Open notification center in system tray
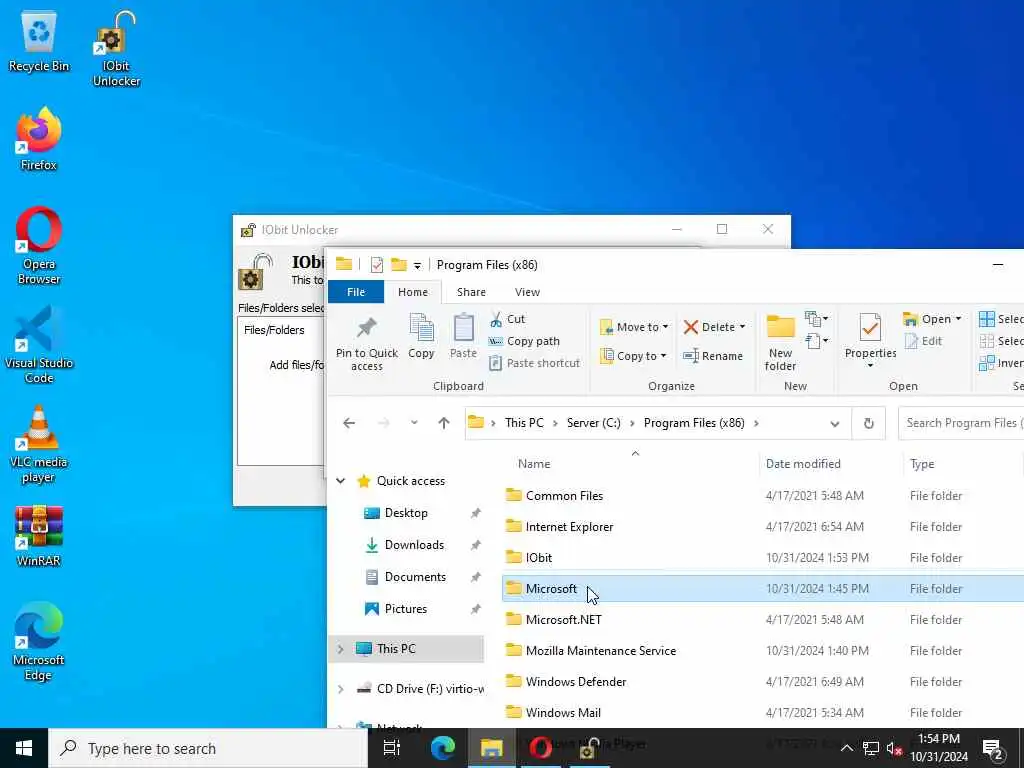The width and height of the screenshot is (1024, 768). pos(993,748)
